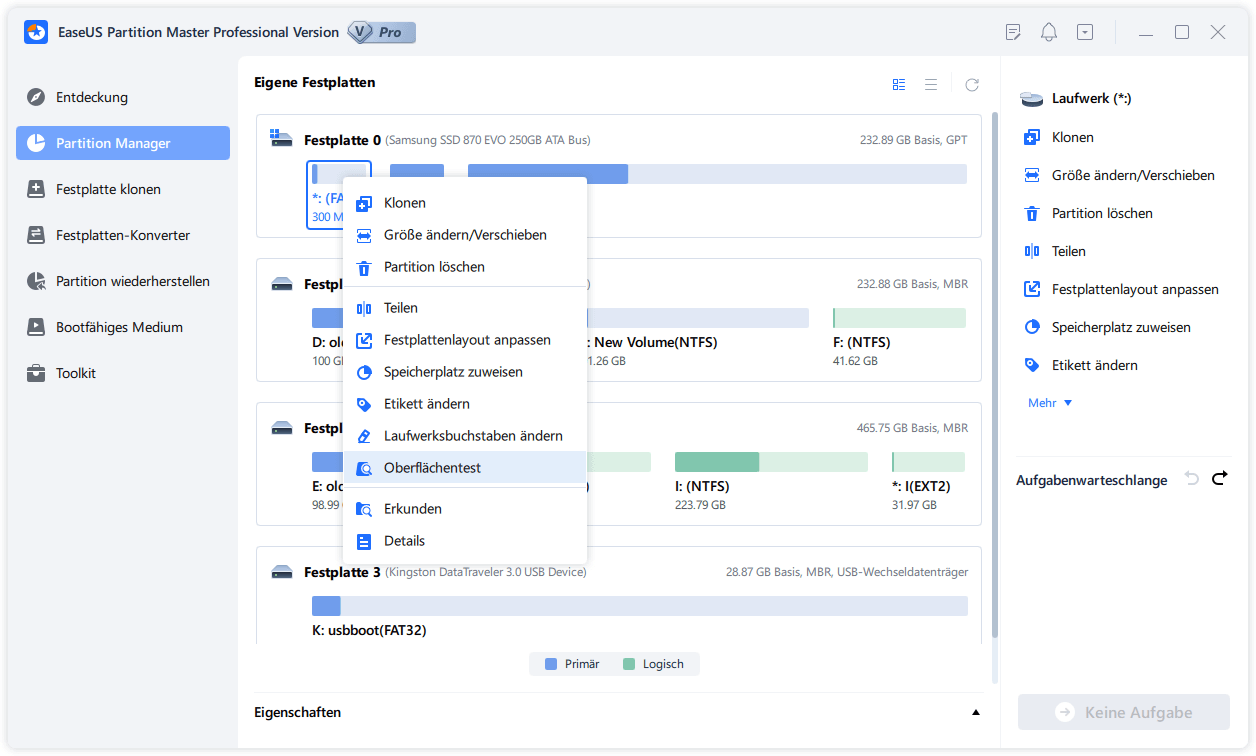
Task: Open the feedback note icon in title bar
Action: (1013, 32)
